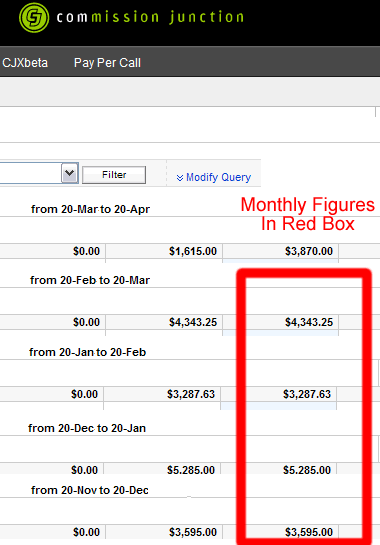Click the $1,615.00 amount cell

pos(193,251)
